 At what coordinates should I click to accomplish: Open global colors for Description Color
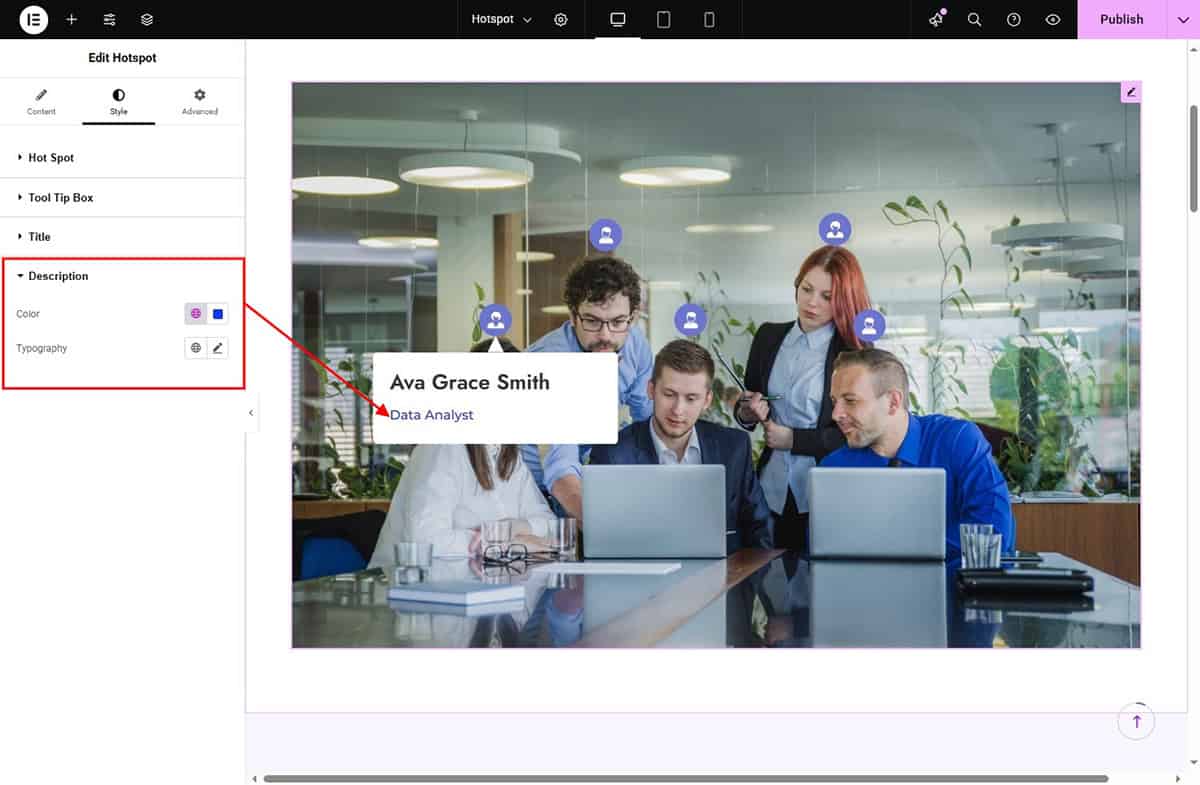(196, 314)
